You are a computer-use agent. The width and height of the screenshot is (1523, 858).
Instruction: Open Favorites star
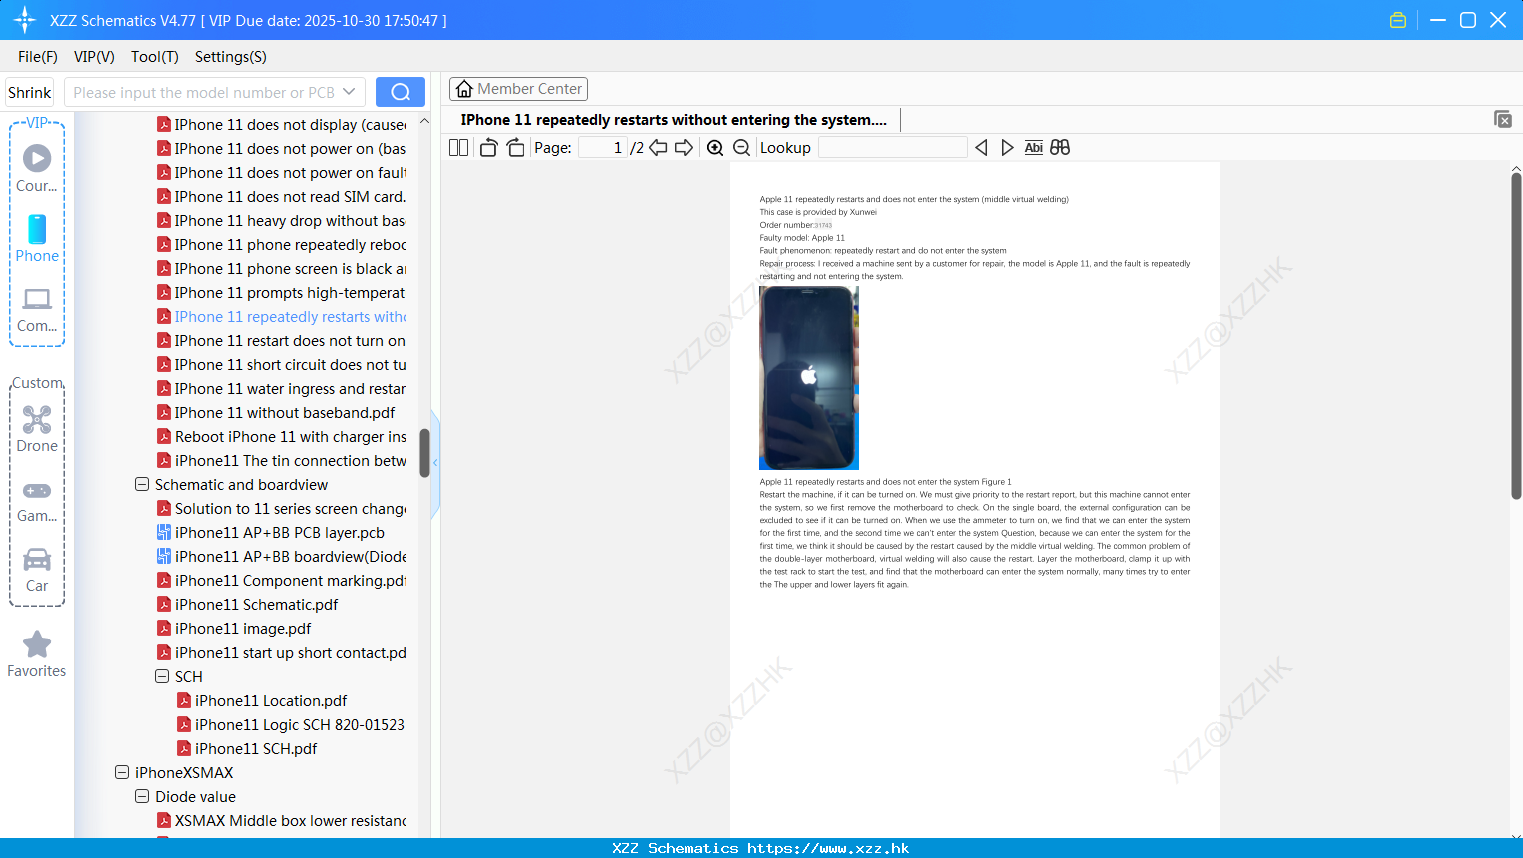coord(37,654)
